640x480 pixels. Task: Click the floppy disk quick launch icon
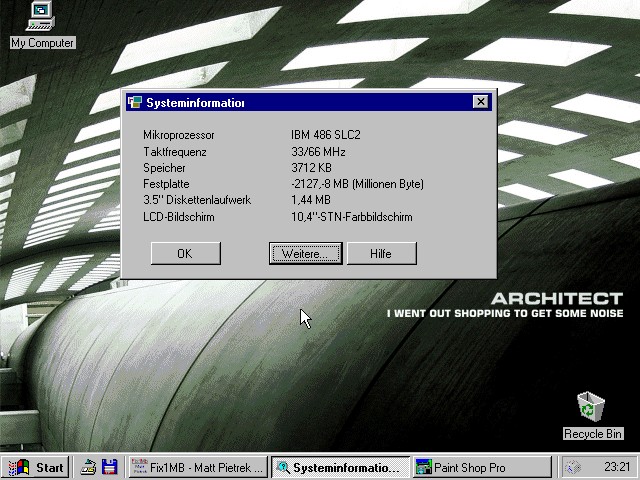click(109, 467)
